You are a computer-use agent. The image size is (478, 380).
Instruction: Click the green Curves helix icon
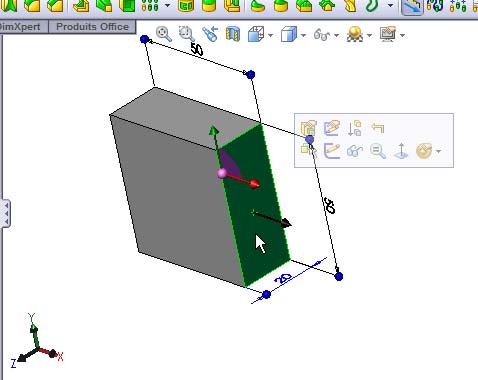(x=373, y=6)
